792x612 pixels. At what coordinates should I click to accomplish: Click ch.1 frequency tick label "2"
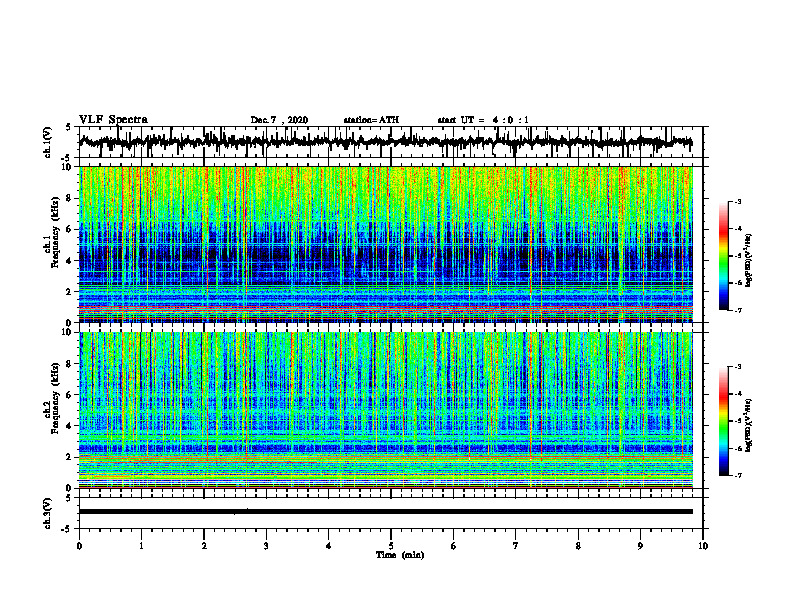tap(69, 291)
